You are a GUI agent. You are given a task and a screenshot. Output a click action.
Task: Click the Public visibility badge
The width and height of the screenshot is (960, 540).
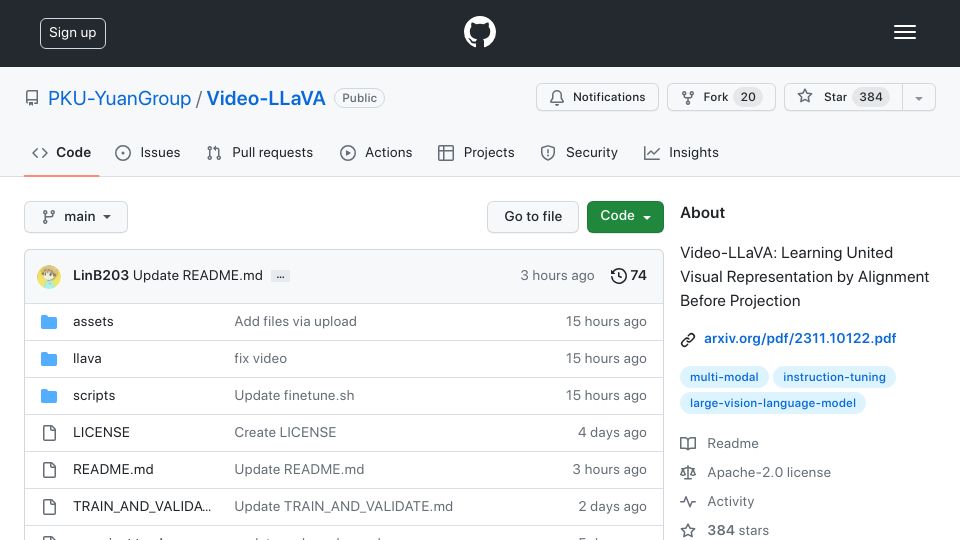359,98
